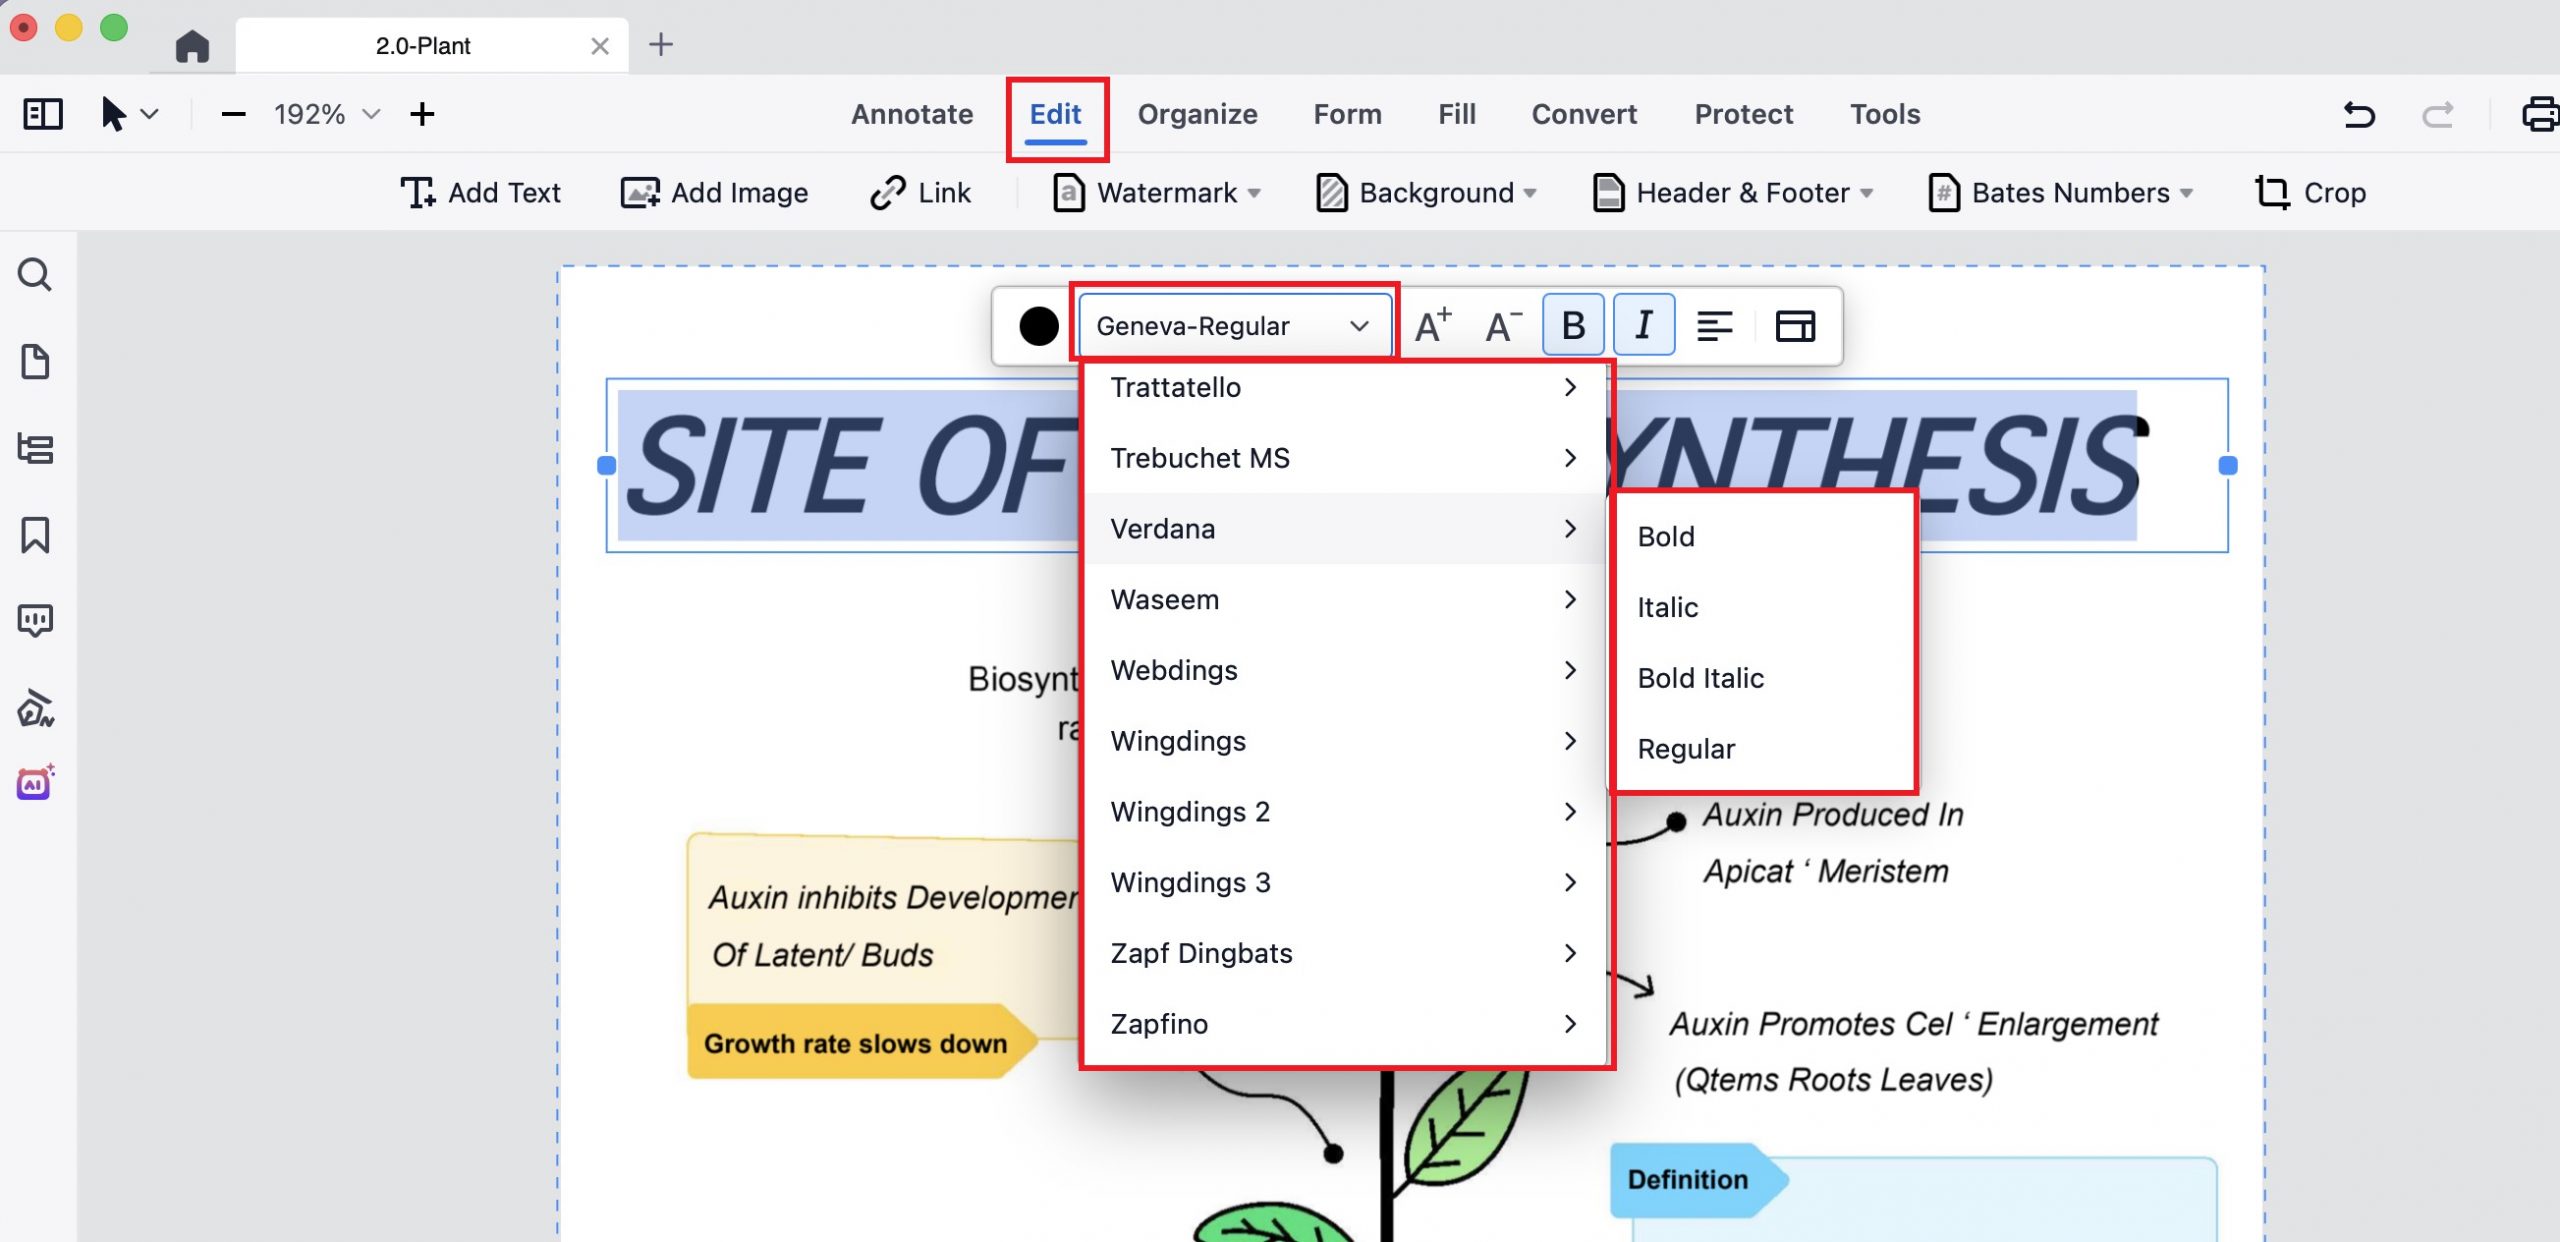Zoom out with the minus icon
2560x1242 pixels.
(233, 114)
